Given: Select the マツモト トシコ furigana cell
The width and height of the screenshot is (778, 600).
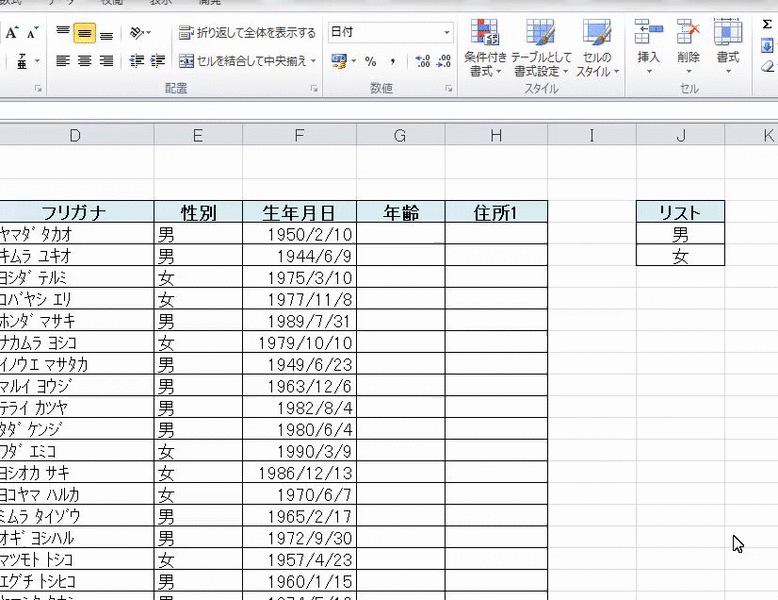Looking at the screenshot, I should [x=76, y=559].
